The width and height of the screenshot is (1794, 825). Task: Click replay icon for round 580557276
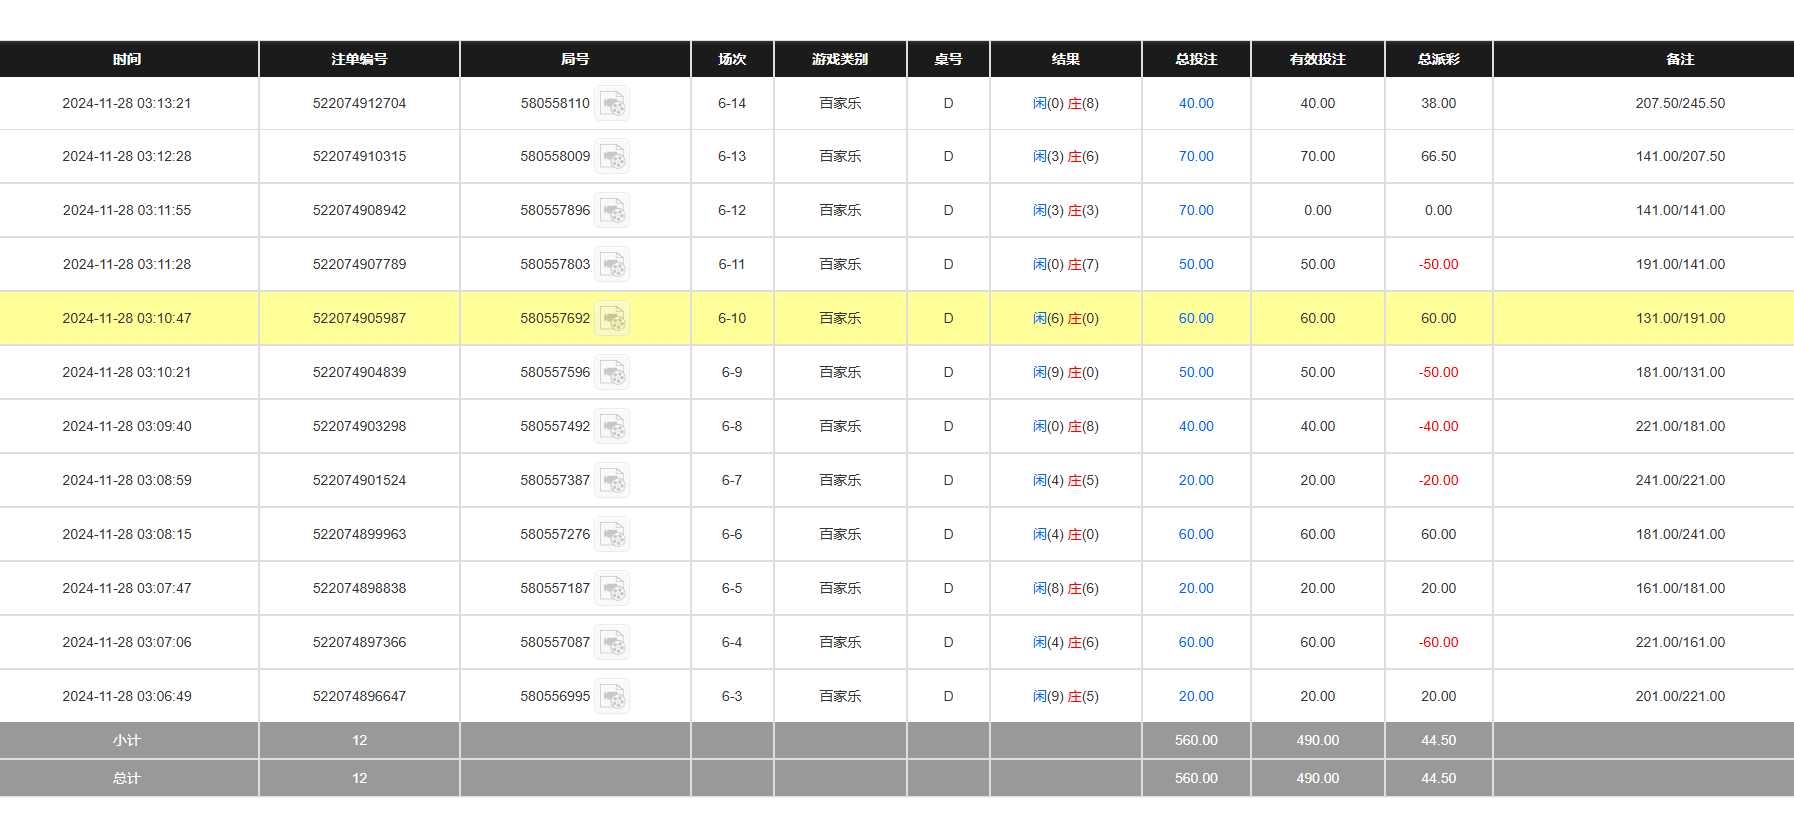point(612,535)
